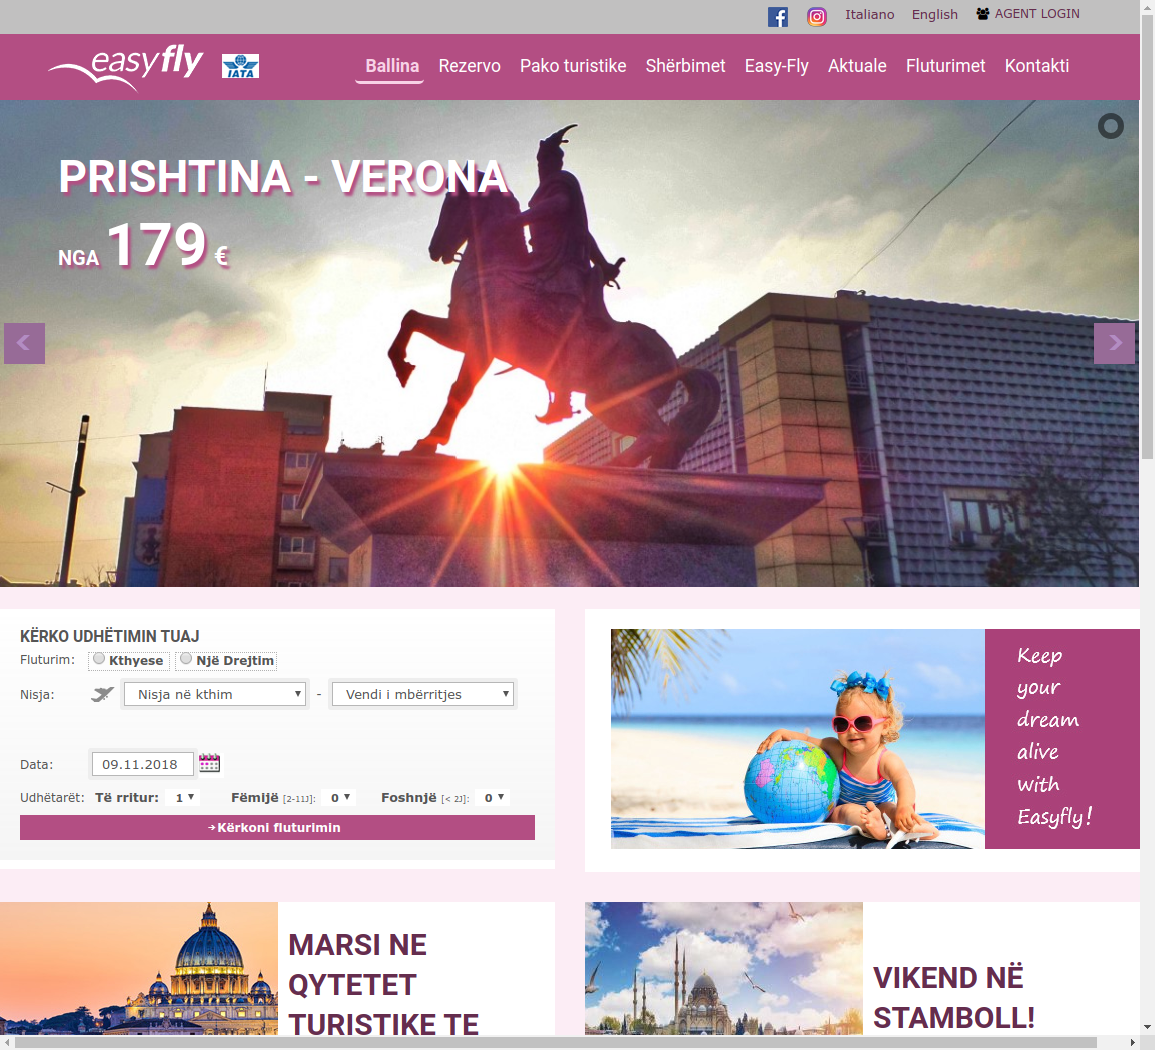Open the Easy-Fly menu item

[776, 66]
